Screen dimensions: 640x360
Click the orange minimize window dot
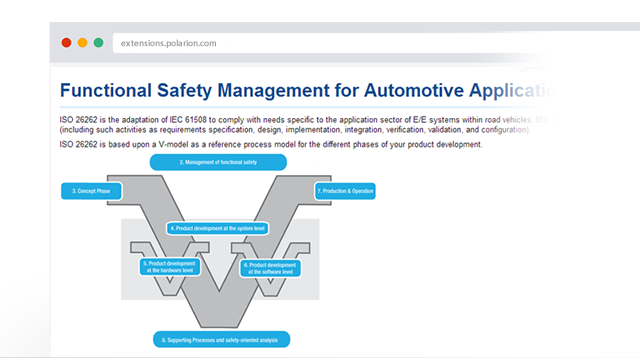click(x=82, y=43)
